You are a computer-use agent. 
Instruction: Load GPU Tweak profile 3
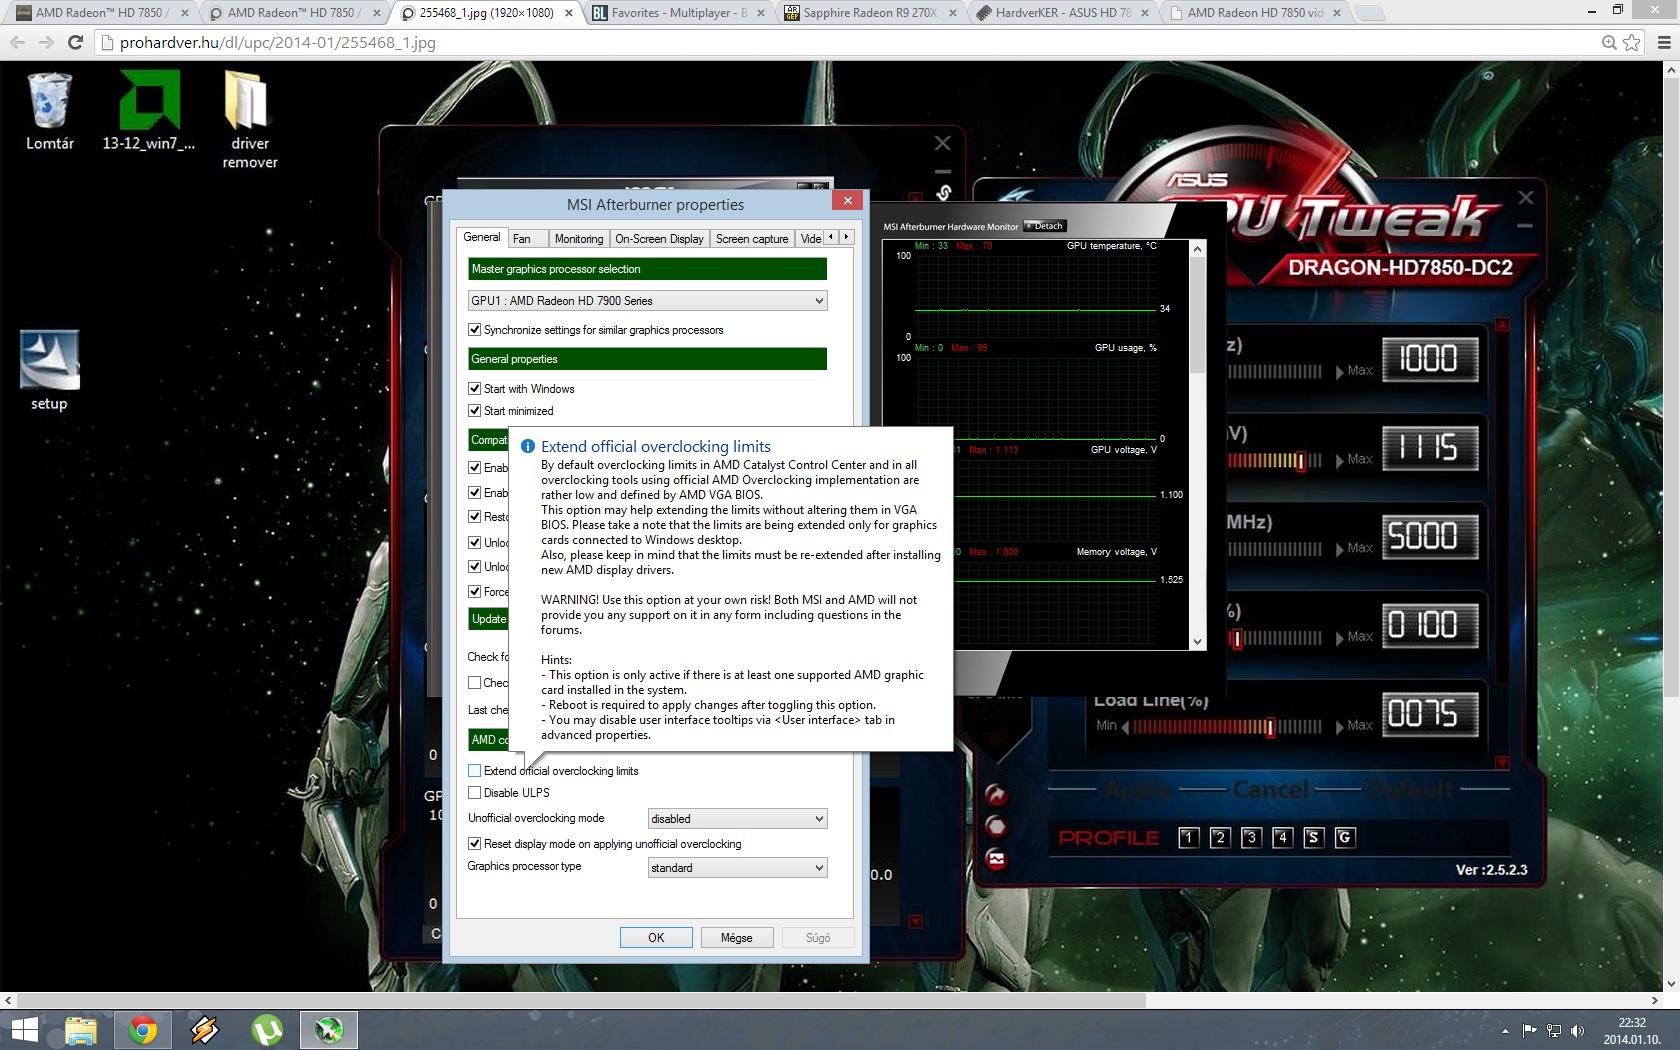[1251, 838]
